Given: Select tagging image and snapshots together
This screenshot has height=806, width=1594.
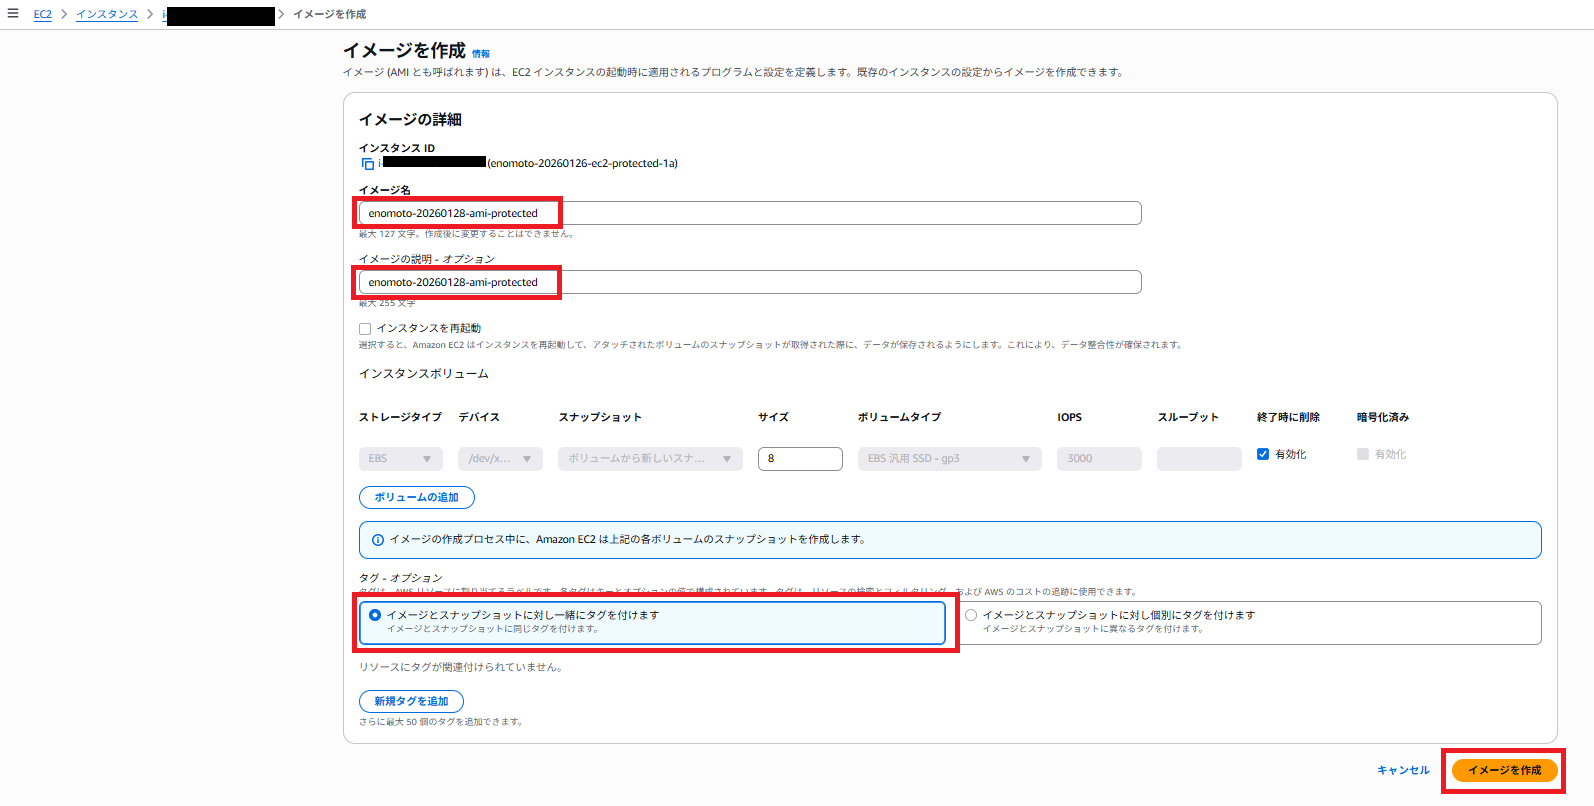Looking at the screenshot, I should (x=375, y=615).
